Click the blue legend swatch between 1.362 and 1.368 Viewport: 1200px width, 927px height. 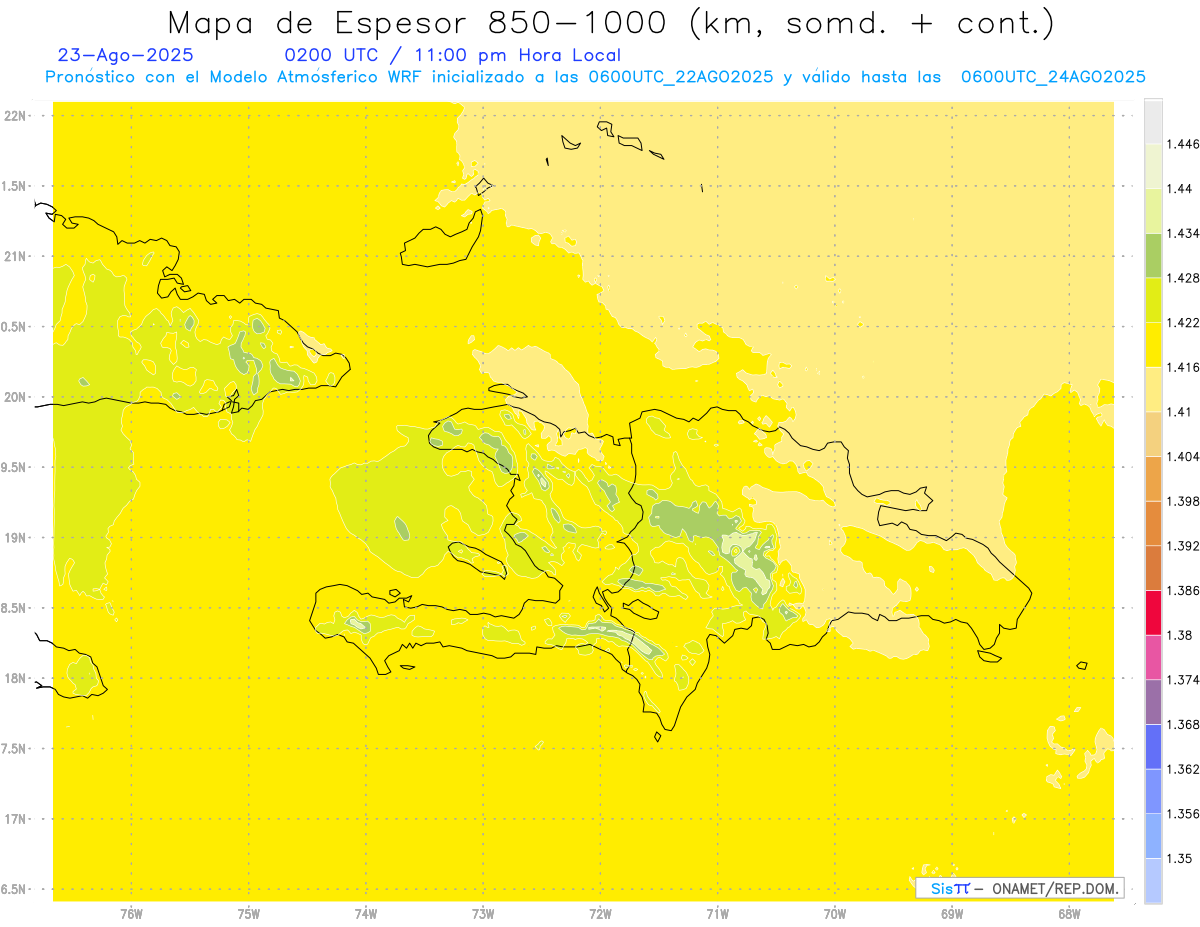[1153, 746]
